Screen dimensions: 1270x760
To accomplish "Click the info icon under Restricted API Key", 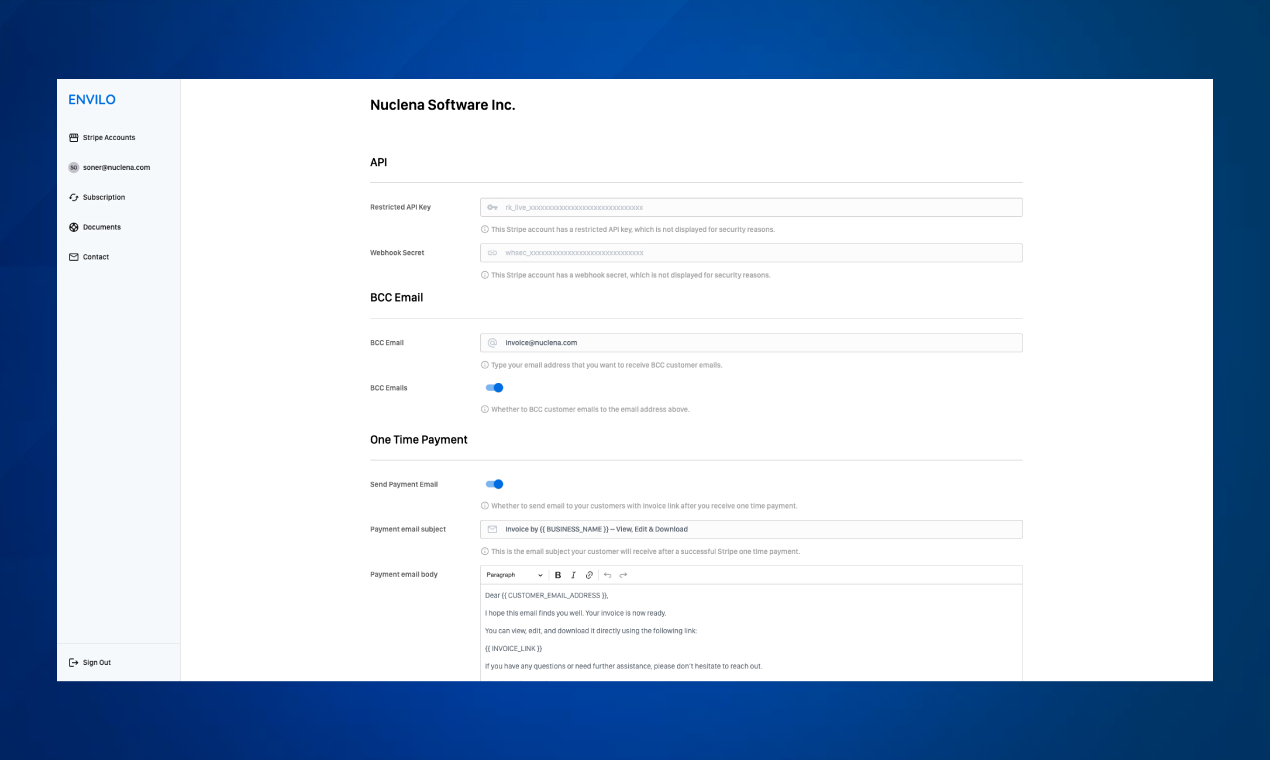I will 485,229.
